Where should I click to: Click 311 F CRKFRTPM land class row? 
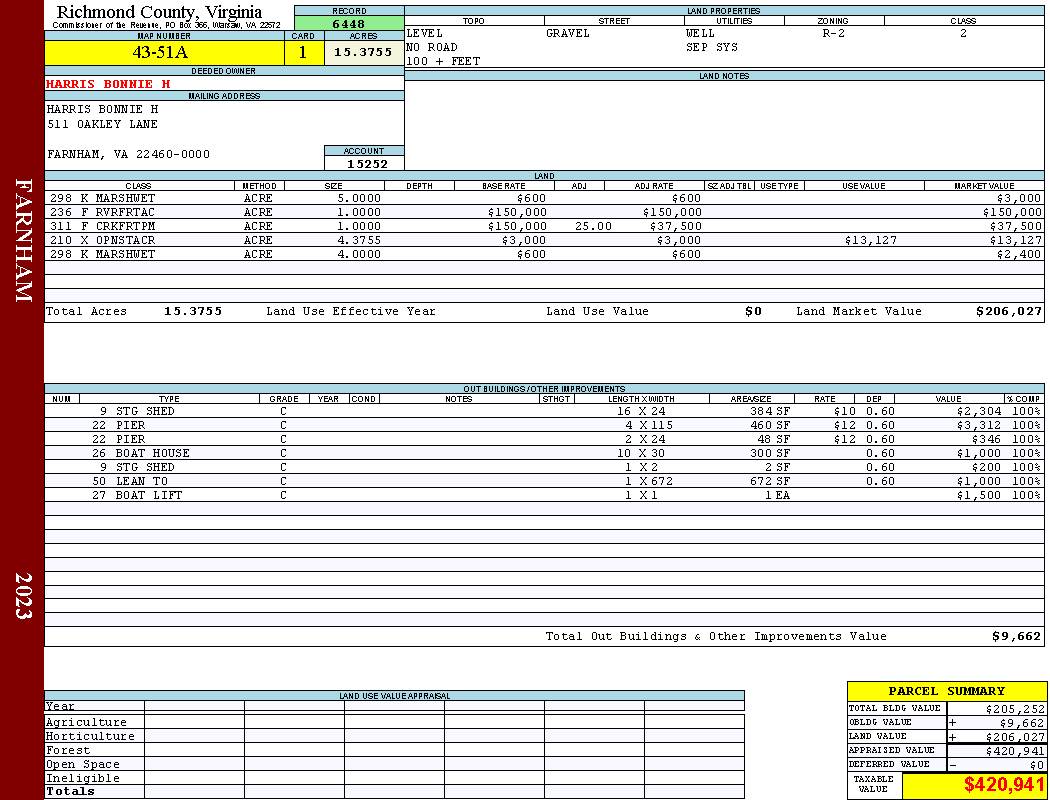544,226
